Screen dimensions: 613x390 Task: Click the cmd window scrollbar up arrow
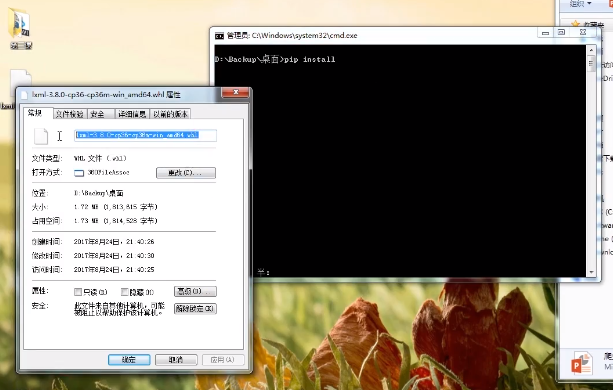(591, 50)
